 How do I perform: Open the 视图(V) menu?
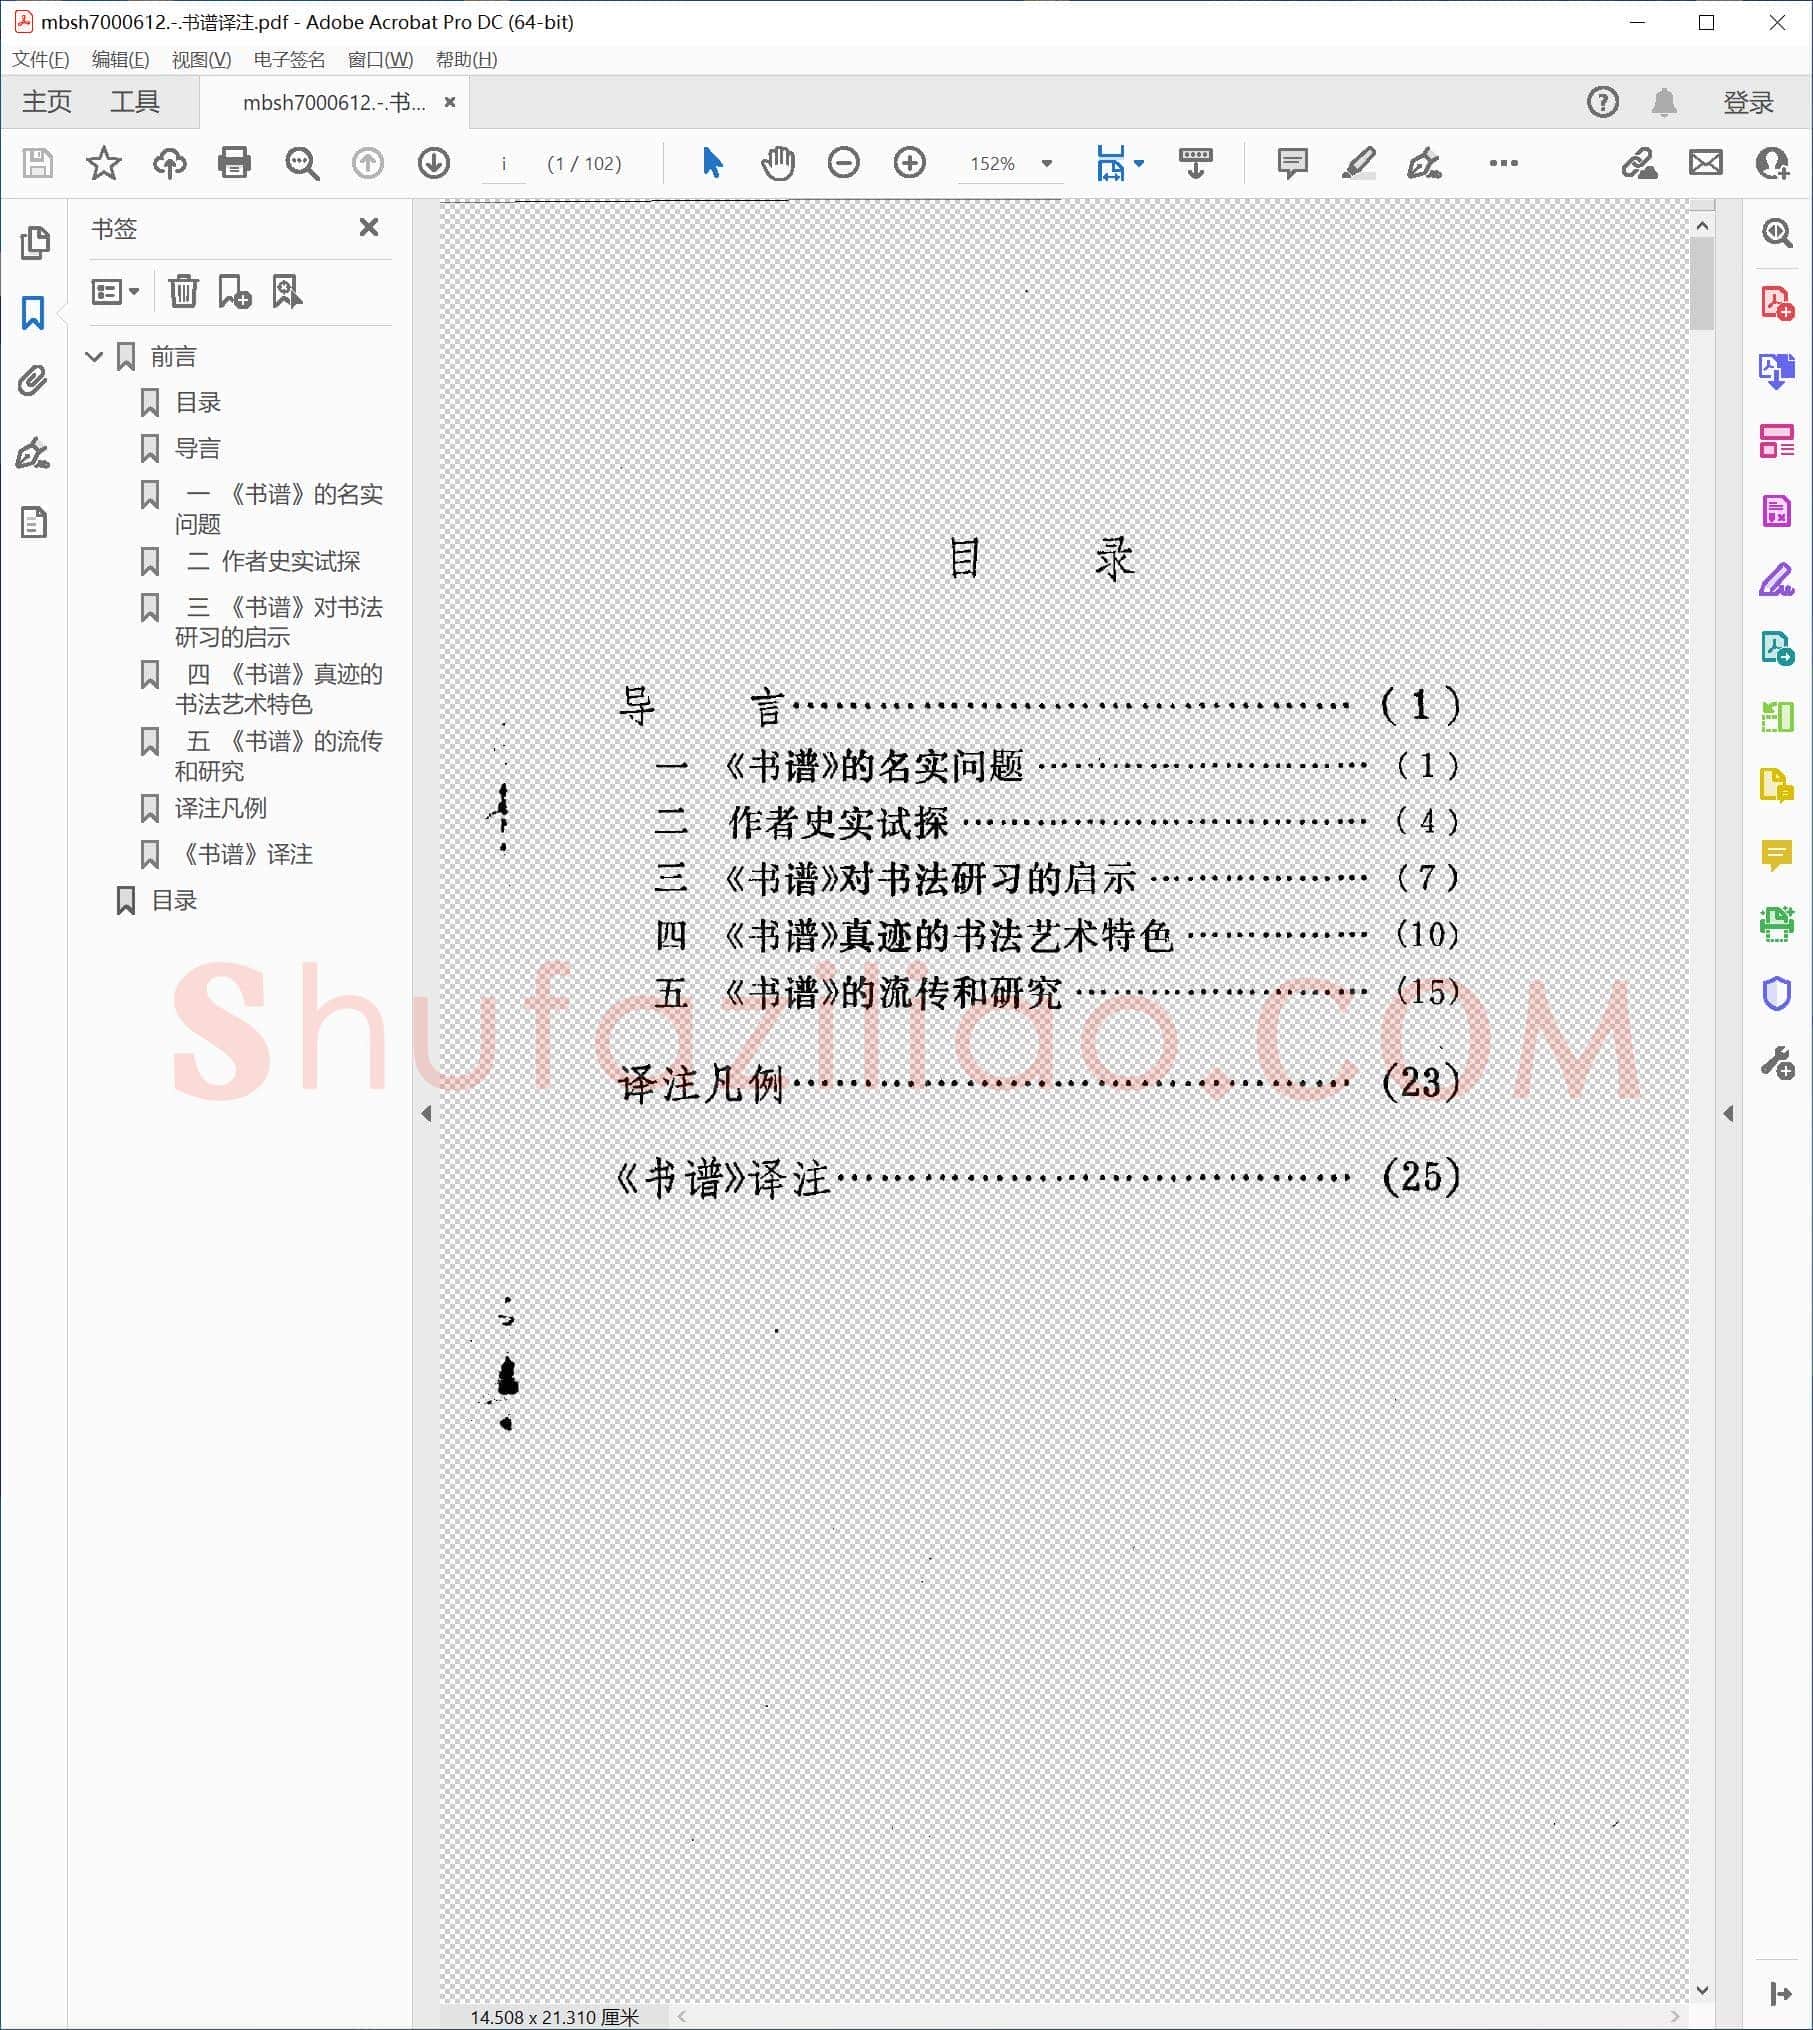201,59
